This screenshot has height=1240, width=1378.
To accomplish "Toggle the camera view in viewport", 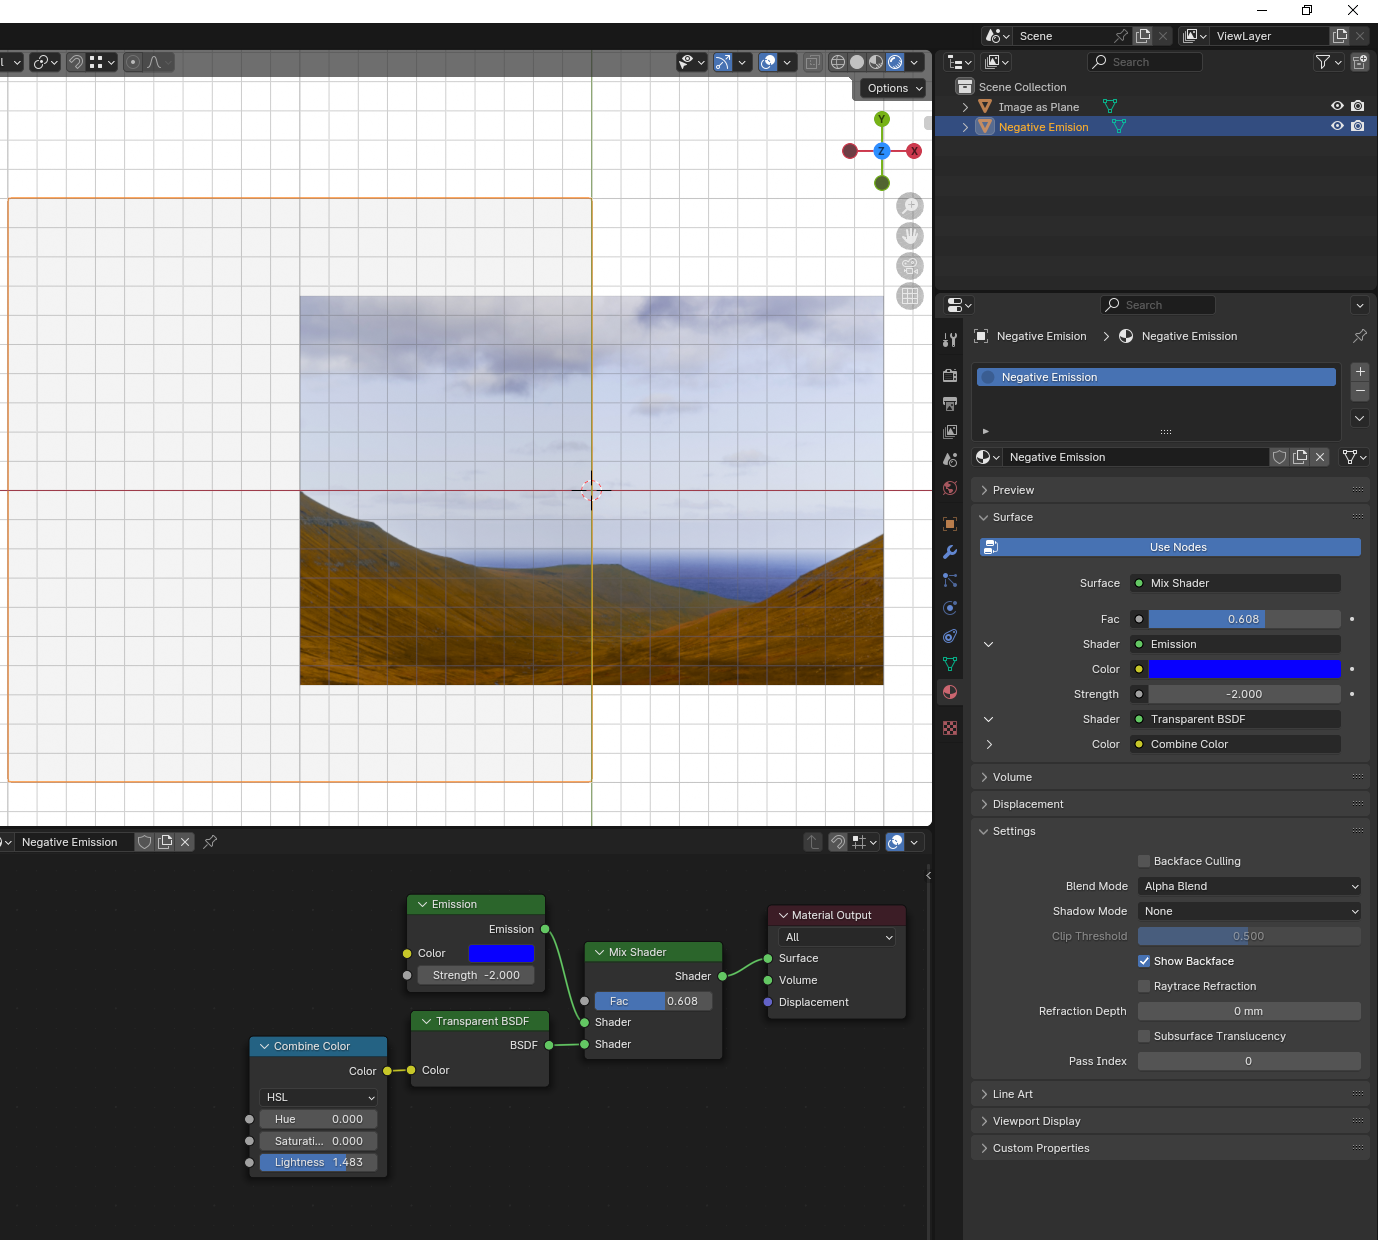I will pos(910,266).
